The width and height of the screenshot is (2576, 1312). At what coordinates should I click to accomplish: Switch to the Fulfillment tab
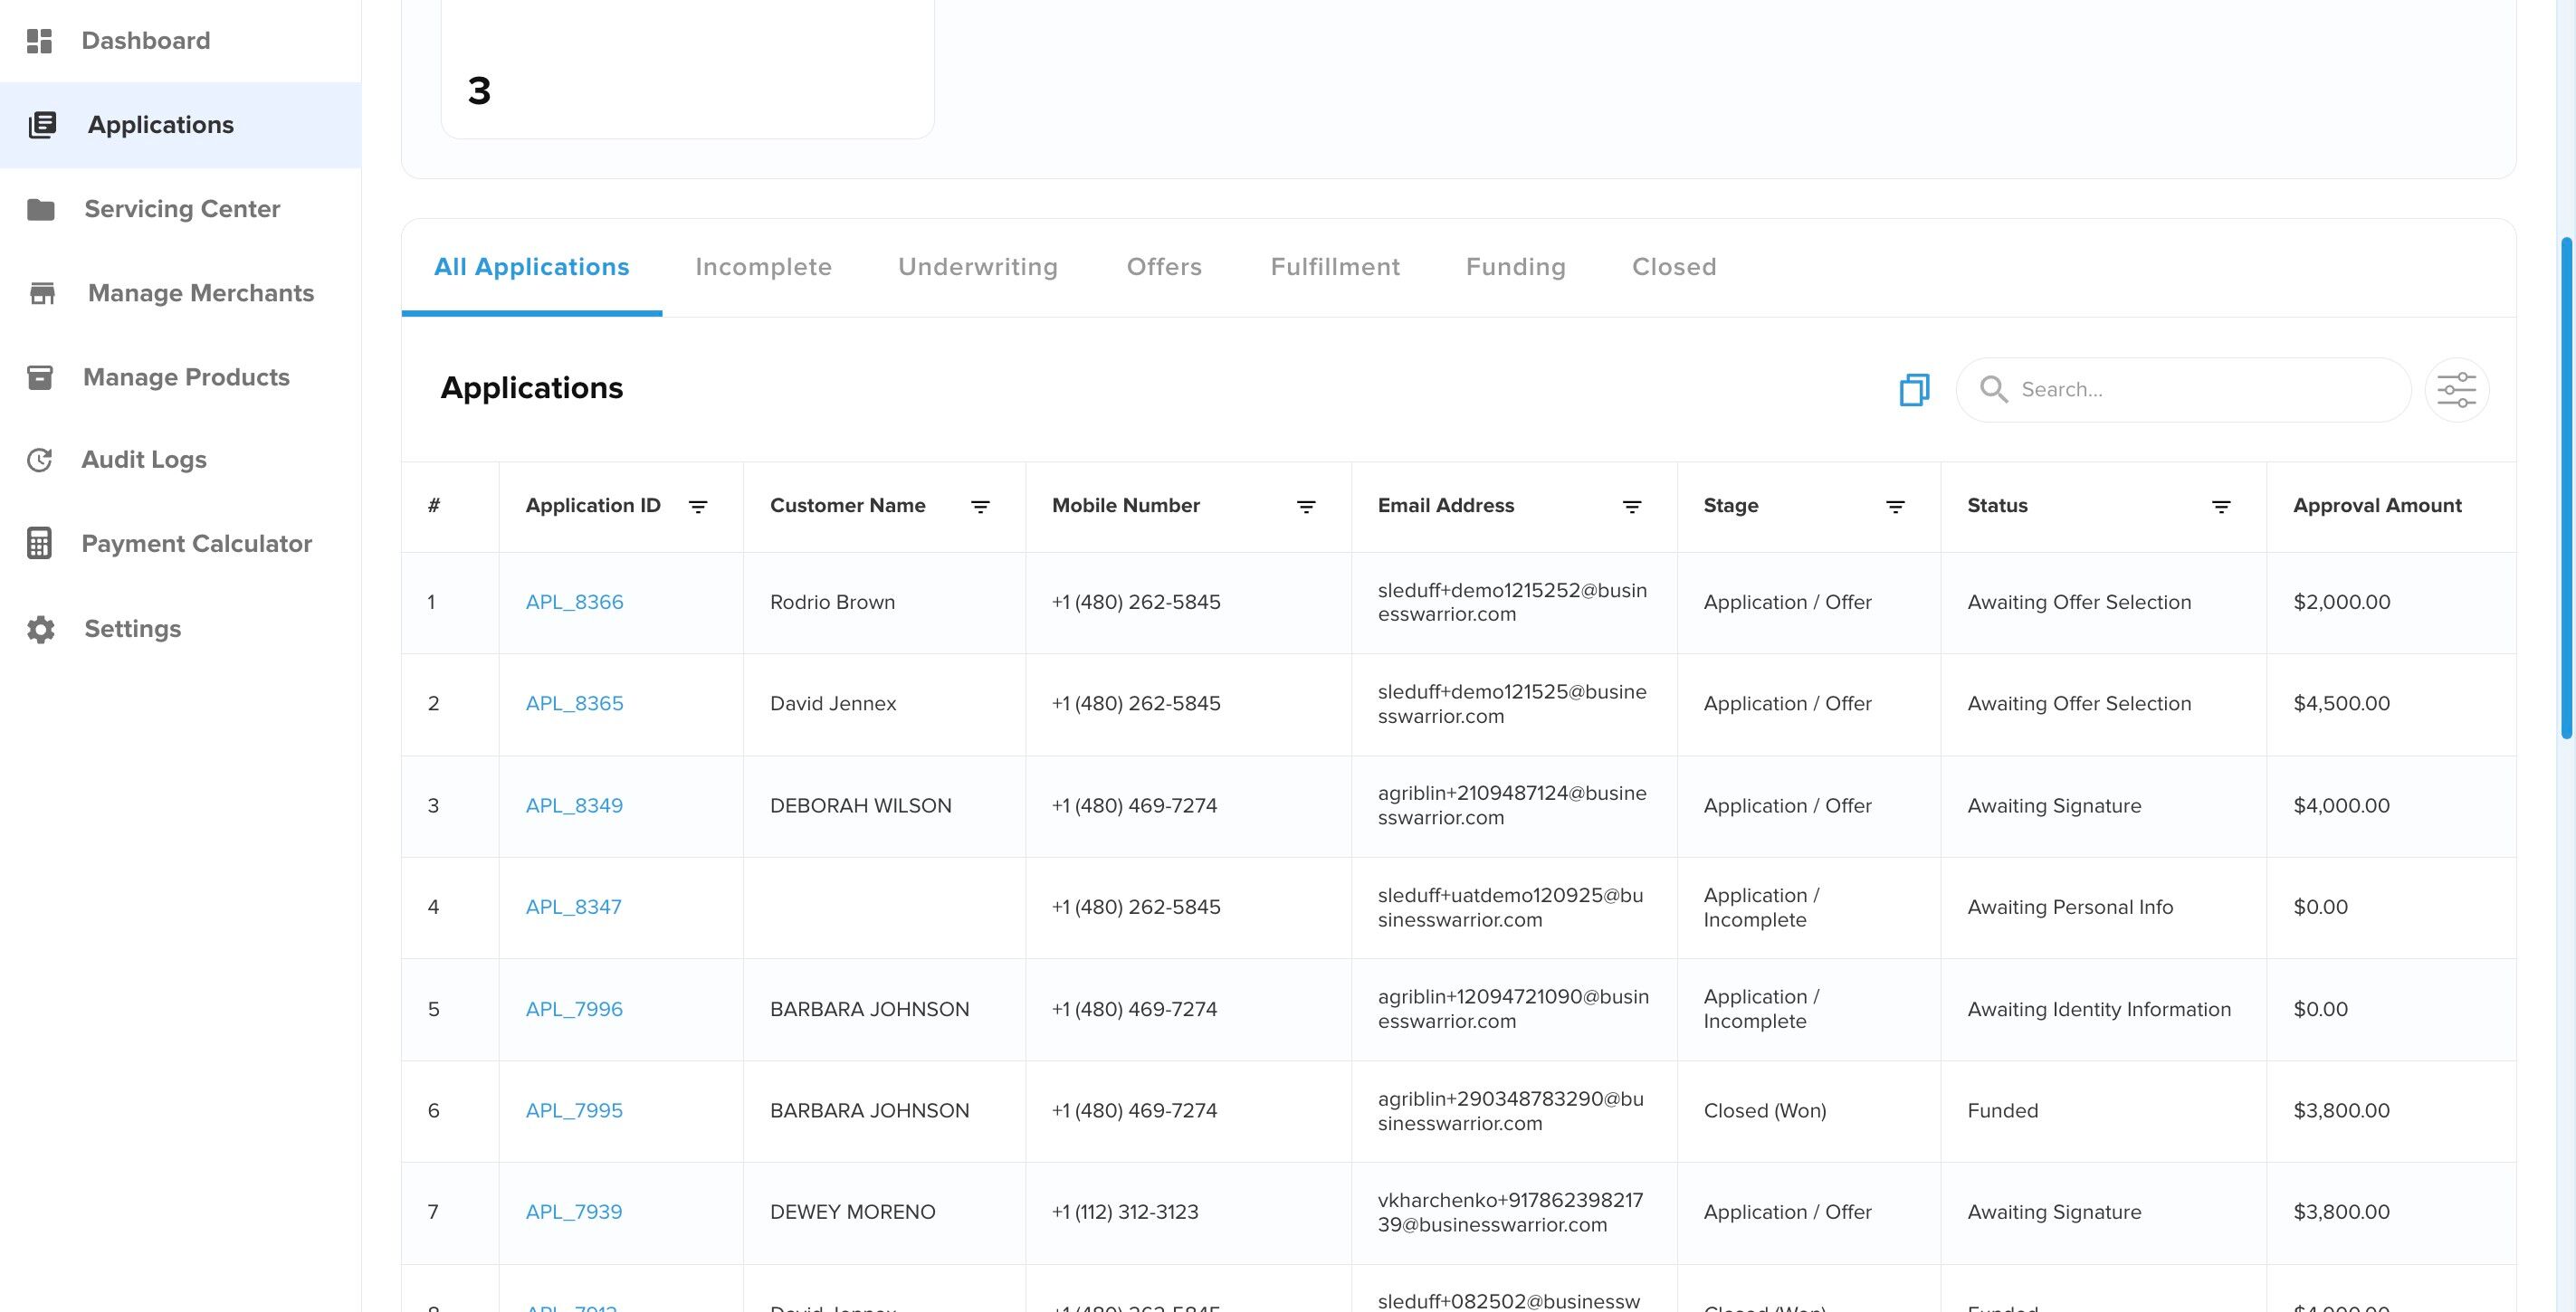pyautogui.click(x=1335, y=267)
